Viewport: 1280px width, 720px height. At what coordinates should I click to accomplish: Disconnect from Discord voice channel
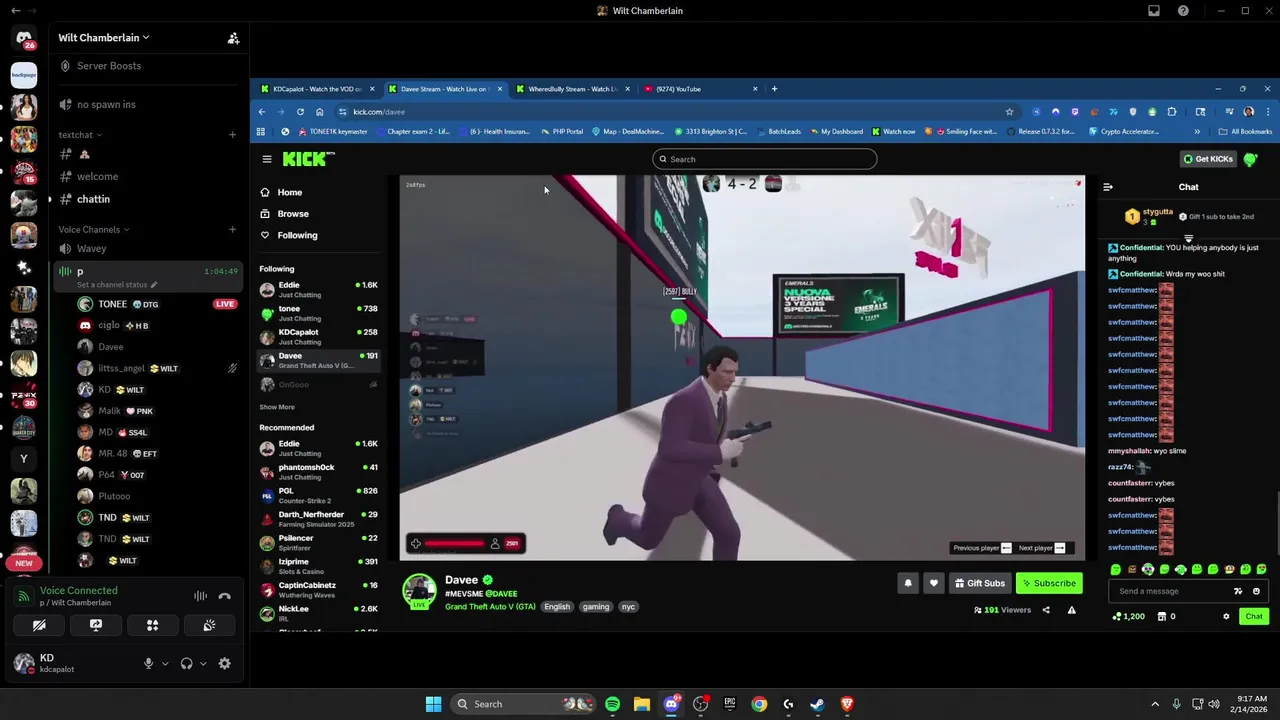coord(224,596)
